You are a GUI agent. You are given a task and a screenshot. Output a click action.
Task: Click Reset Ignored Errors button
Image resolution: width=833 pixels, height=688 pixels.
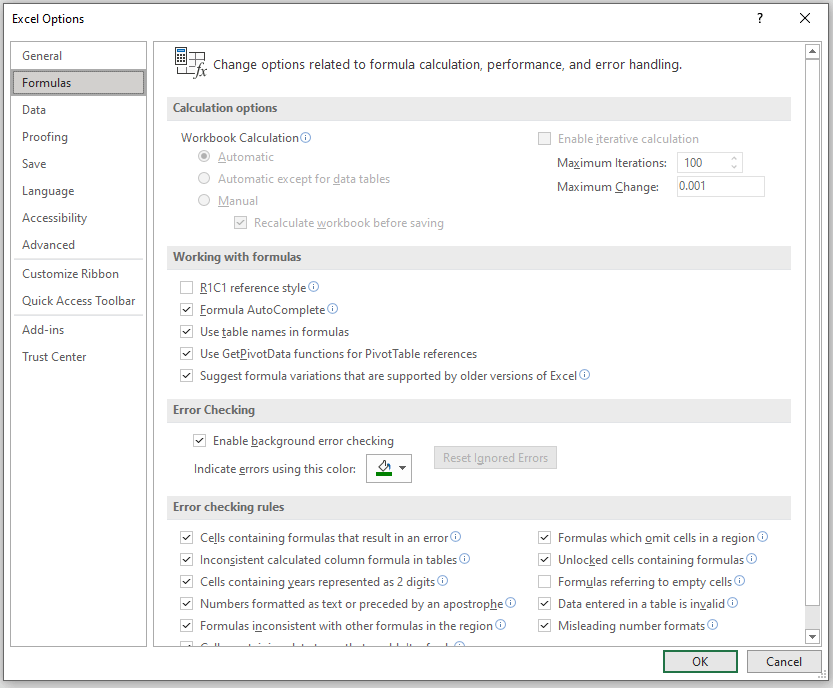495,457
